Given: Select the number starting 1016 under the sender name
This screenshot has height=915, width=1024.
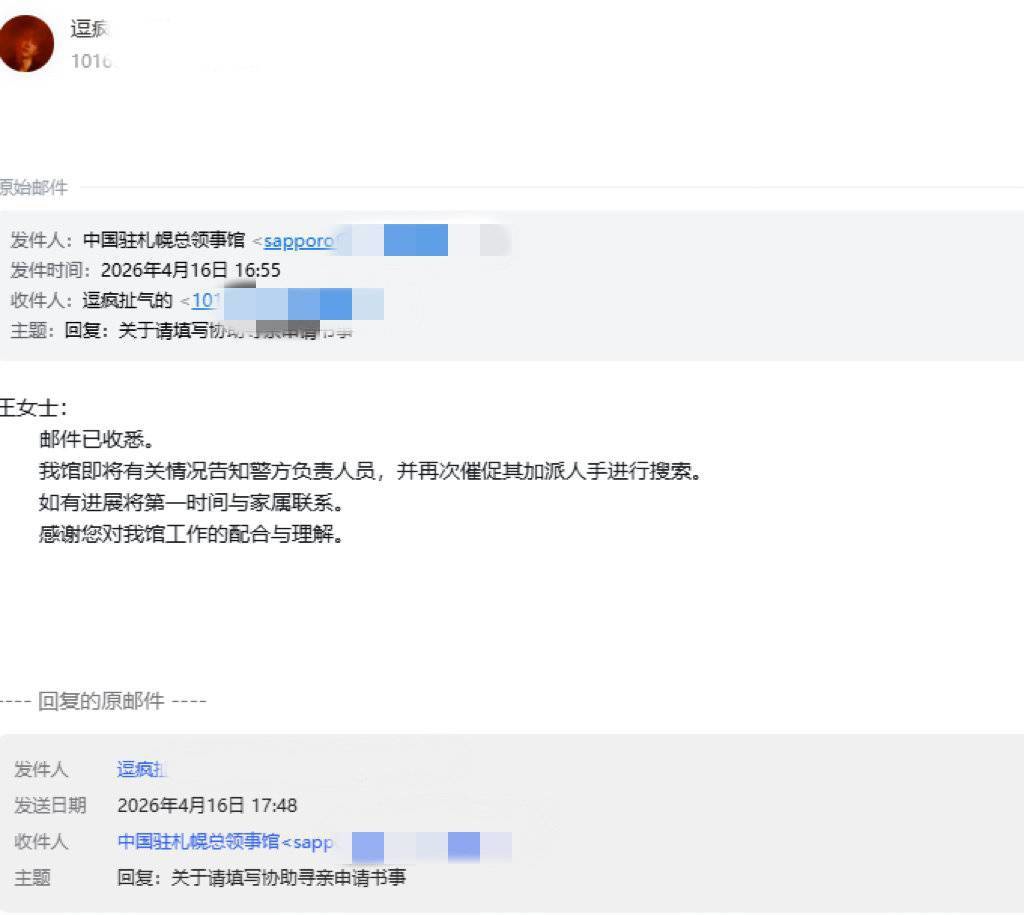Looking at the screenshot, I should [91, 61].
